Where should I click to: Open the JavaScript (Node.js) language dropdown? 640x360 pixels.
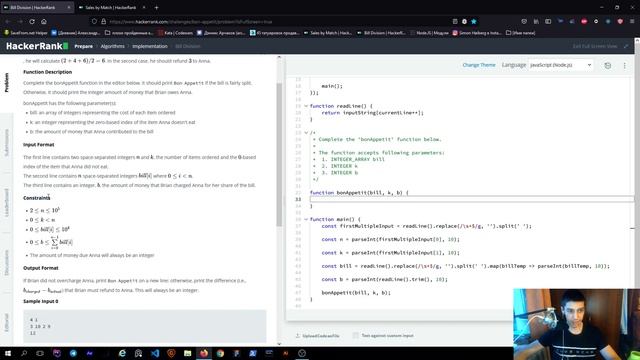[x=560, y=65]
